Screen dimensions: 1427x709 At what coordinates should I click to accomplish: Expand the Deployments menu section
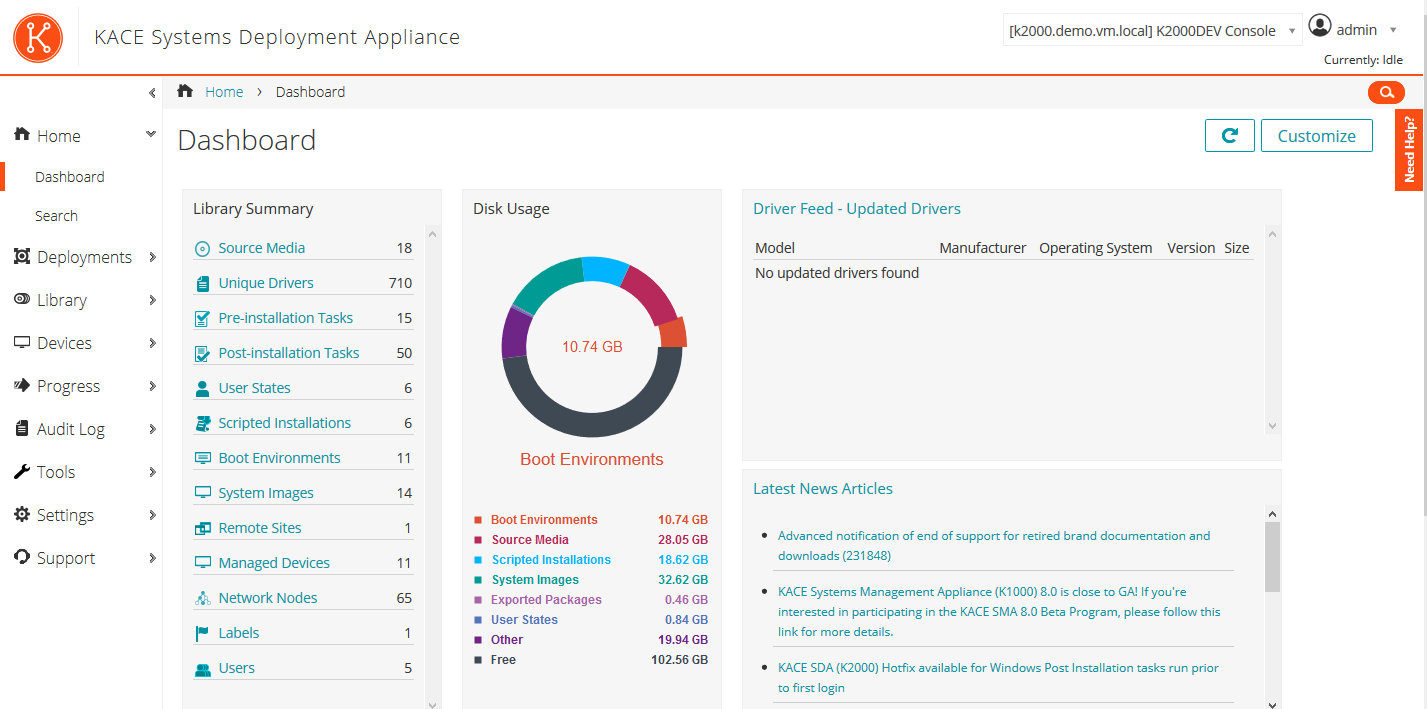(x=84, y=257)
